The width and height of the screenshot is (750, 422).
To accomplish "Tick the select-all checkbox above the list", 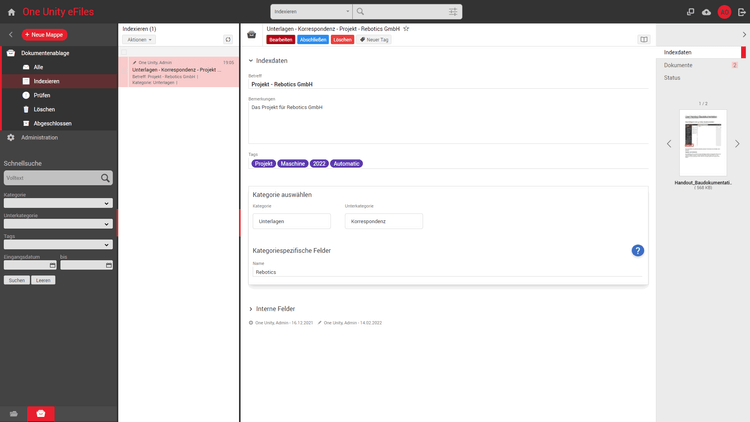I will 124,51.
